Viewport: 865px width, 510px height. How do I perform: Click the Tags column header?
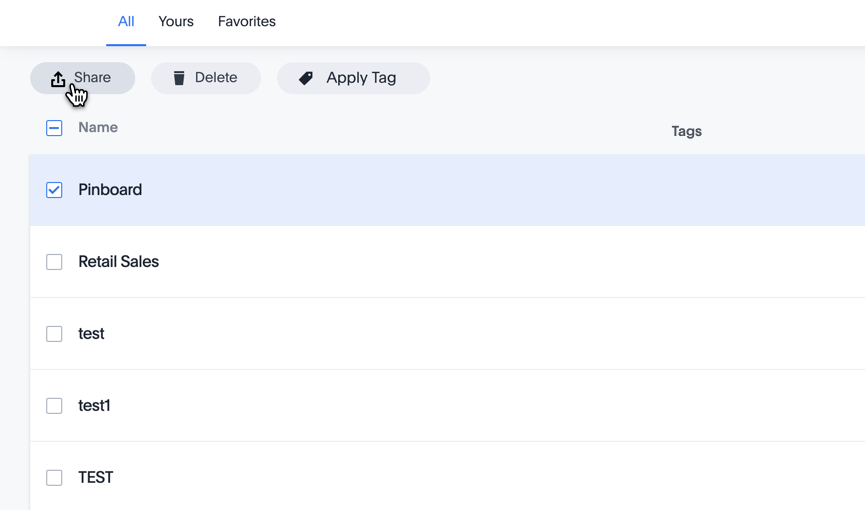pyautogui.click(x=686, y=131)
